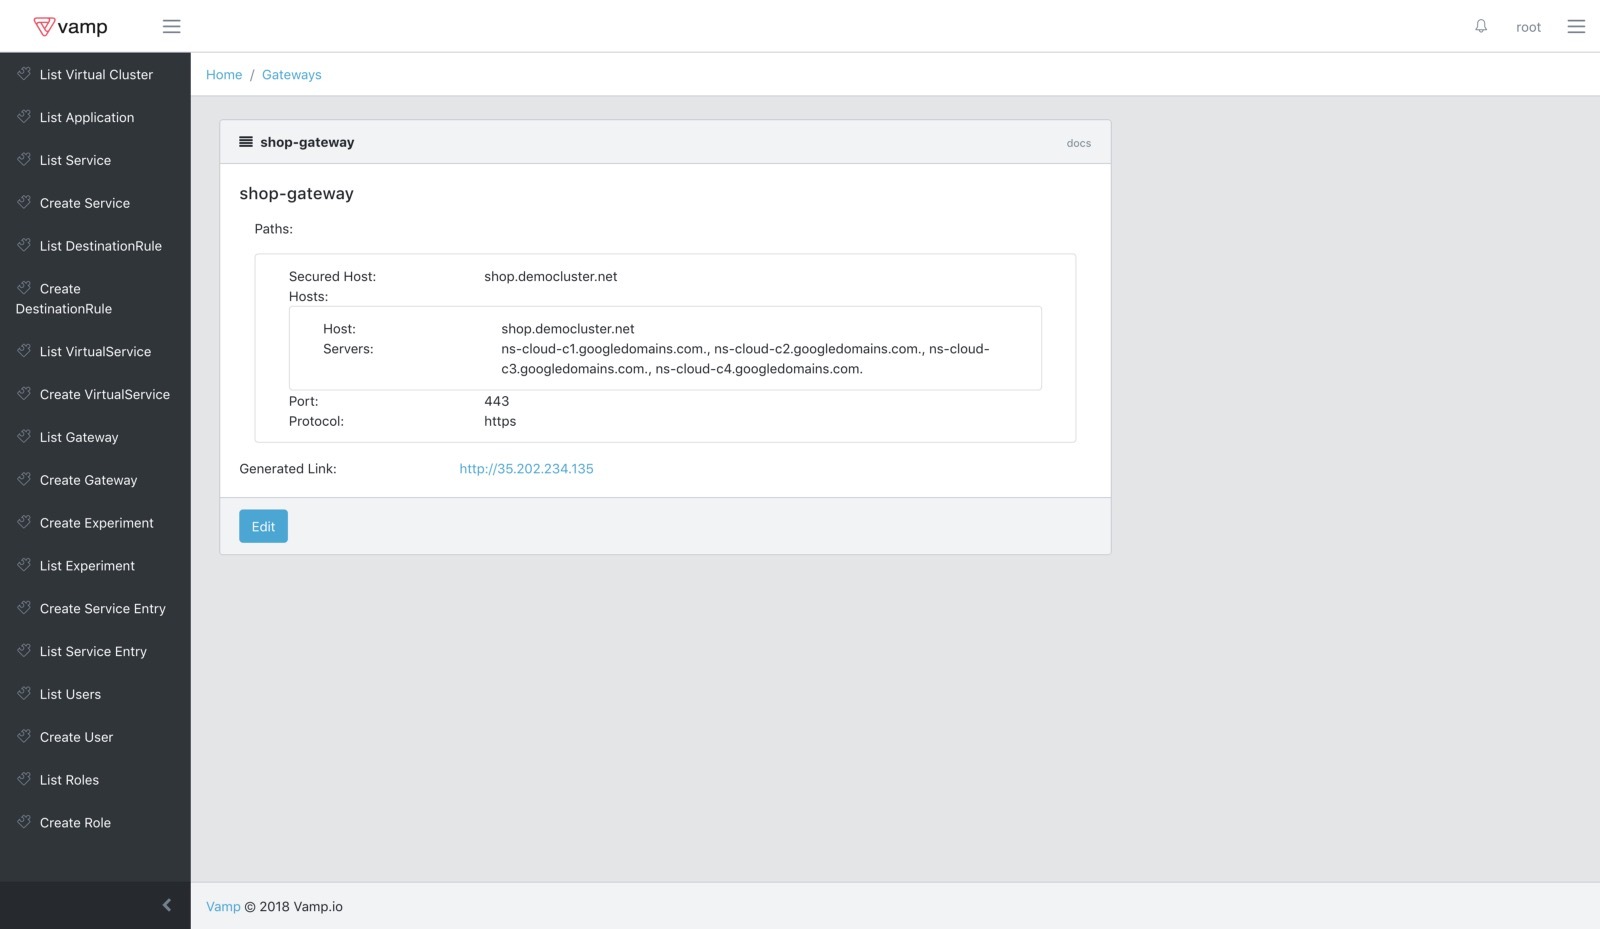The height and width of the screenshot is (929, 1600).
Task: Navigate to Create Experiment
Action: (95, 524)
